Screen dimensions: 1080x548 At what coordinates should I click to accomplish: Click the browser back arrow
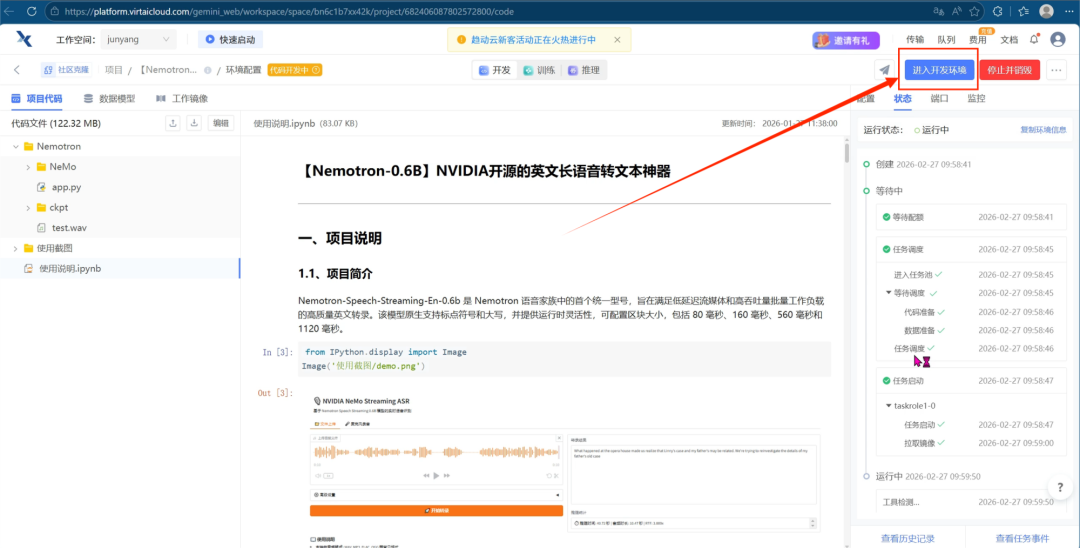click(10, 12)
